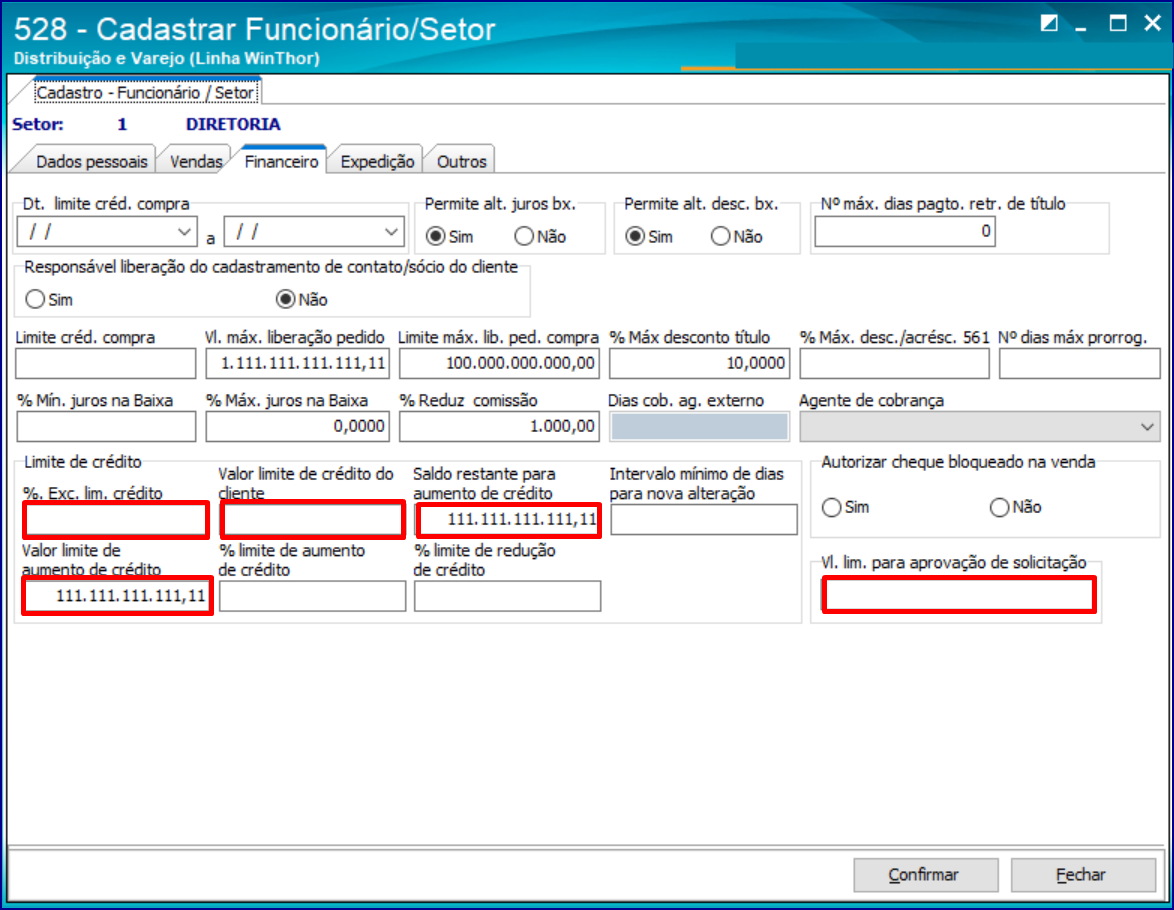Open the start date dropdown of Dt. limite créd. compra
The width and height of the screenshot is (1174, 910).
pyautogui.click(x=184, y=232)
